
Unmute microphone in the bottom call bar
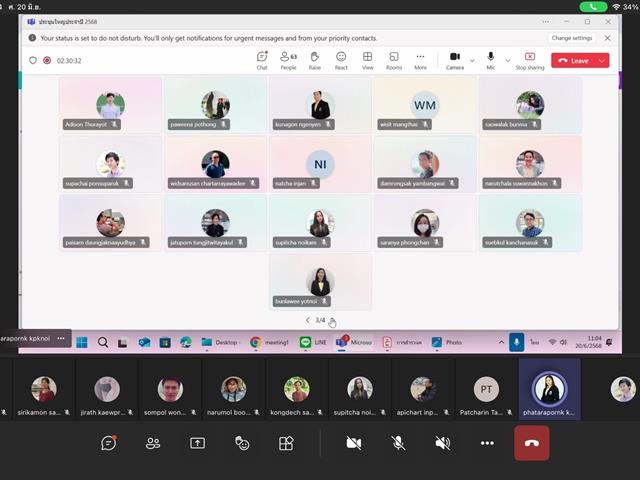point(398,443)
